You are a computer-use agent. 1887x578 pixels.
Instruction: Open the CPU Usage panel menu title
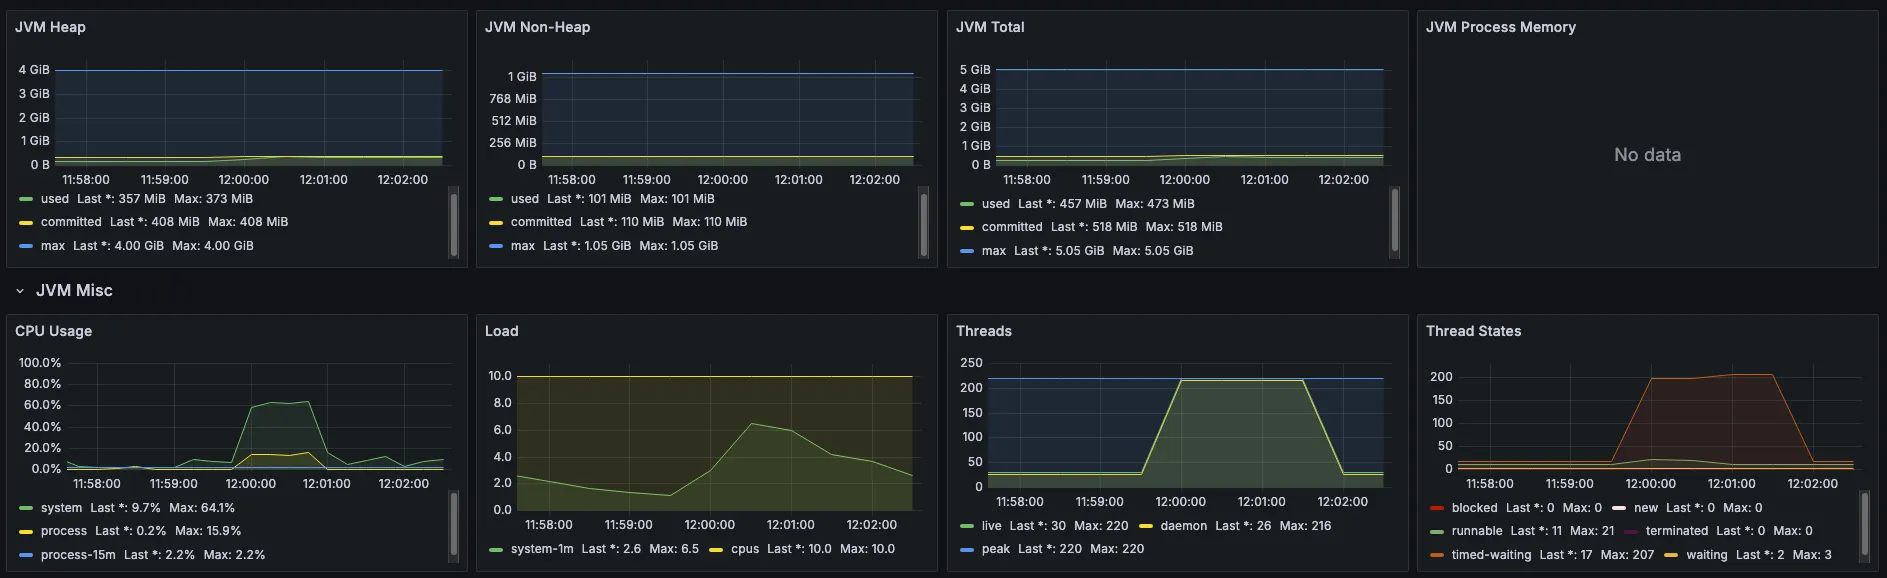(x=53, y=331)
